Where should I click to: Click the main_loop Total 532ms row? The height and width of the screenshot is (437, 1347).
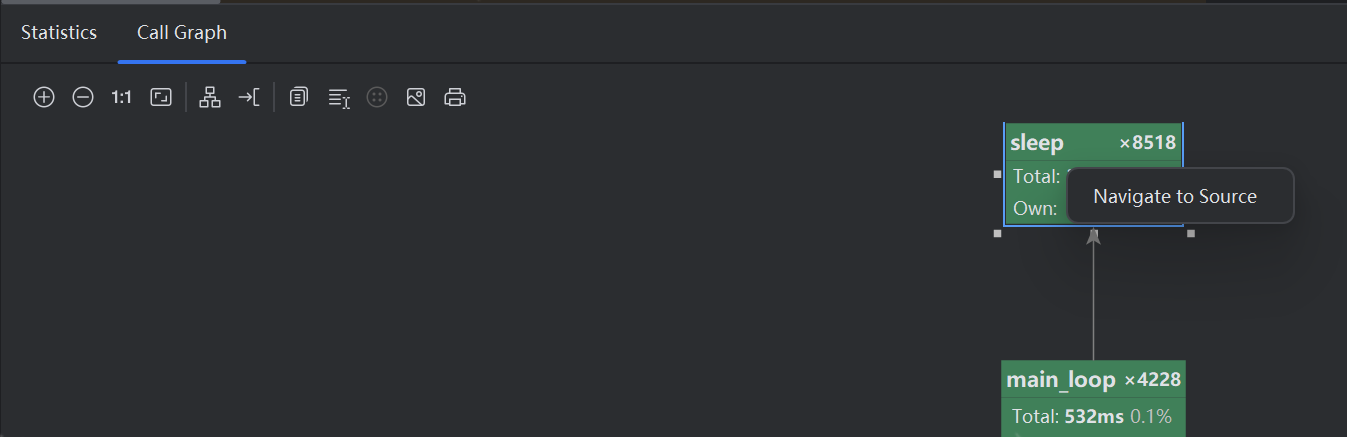(x=1092, y=417)
